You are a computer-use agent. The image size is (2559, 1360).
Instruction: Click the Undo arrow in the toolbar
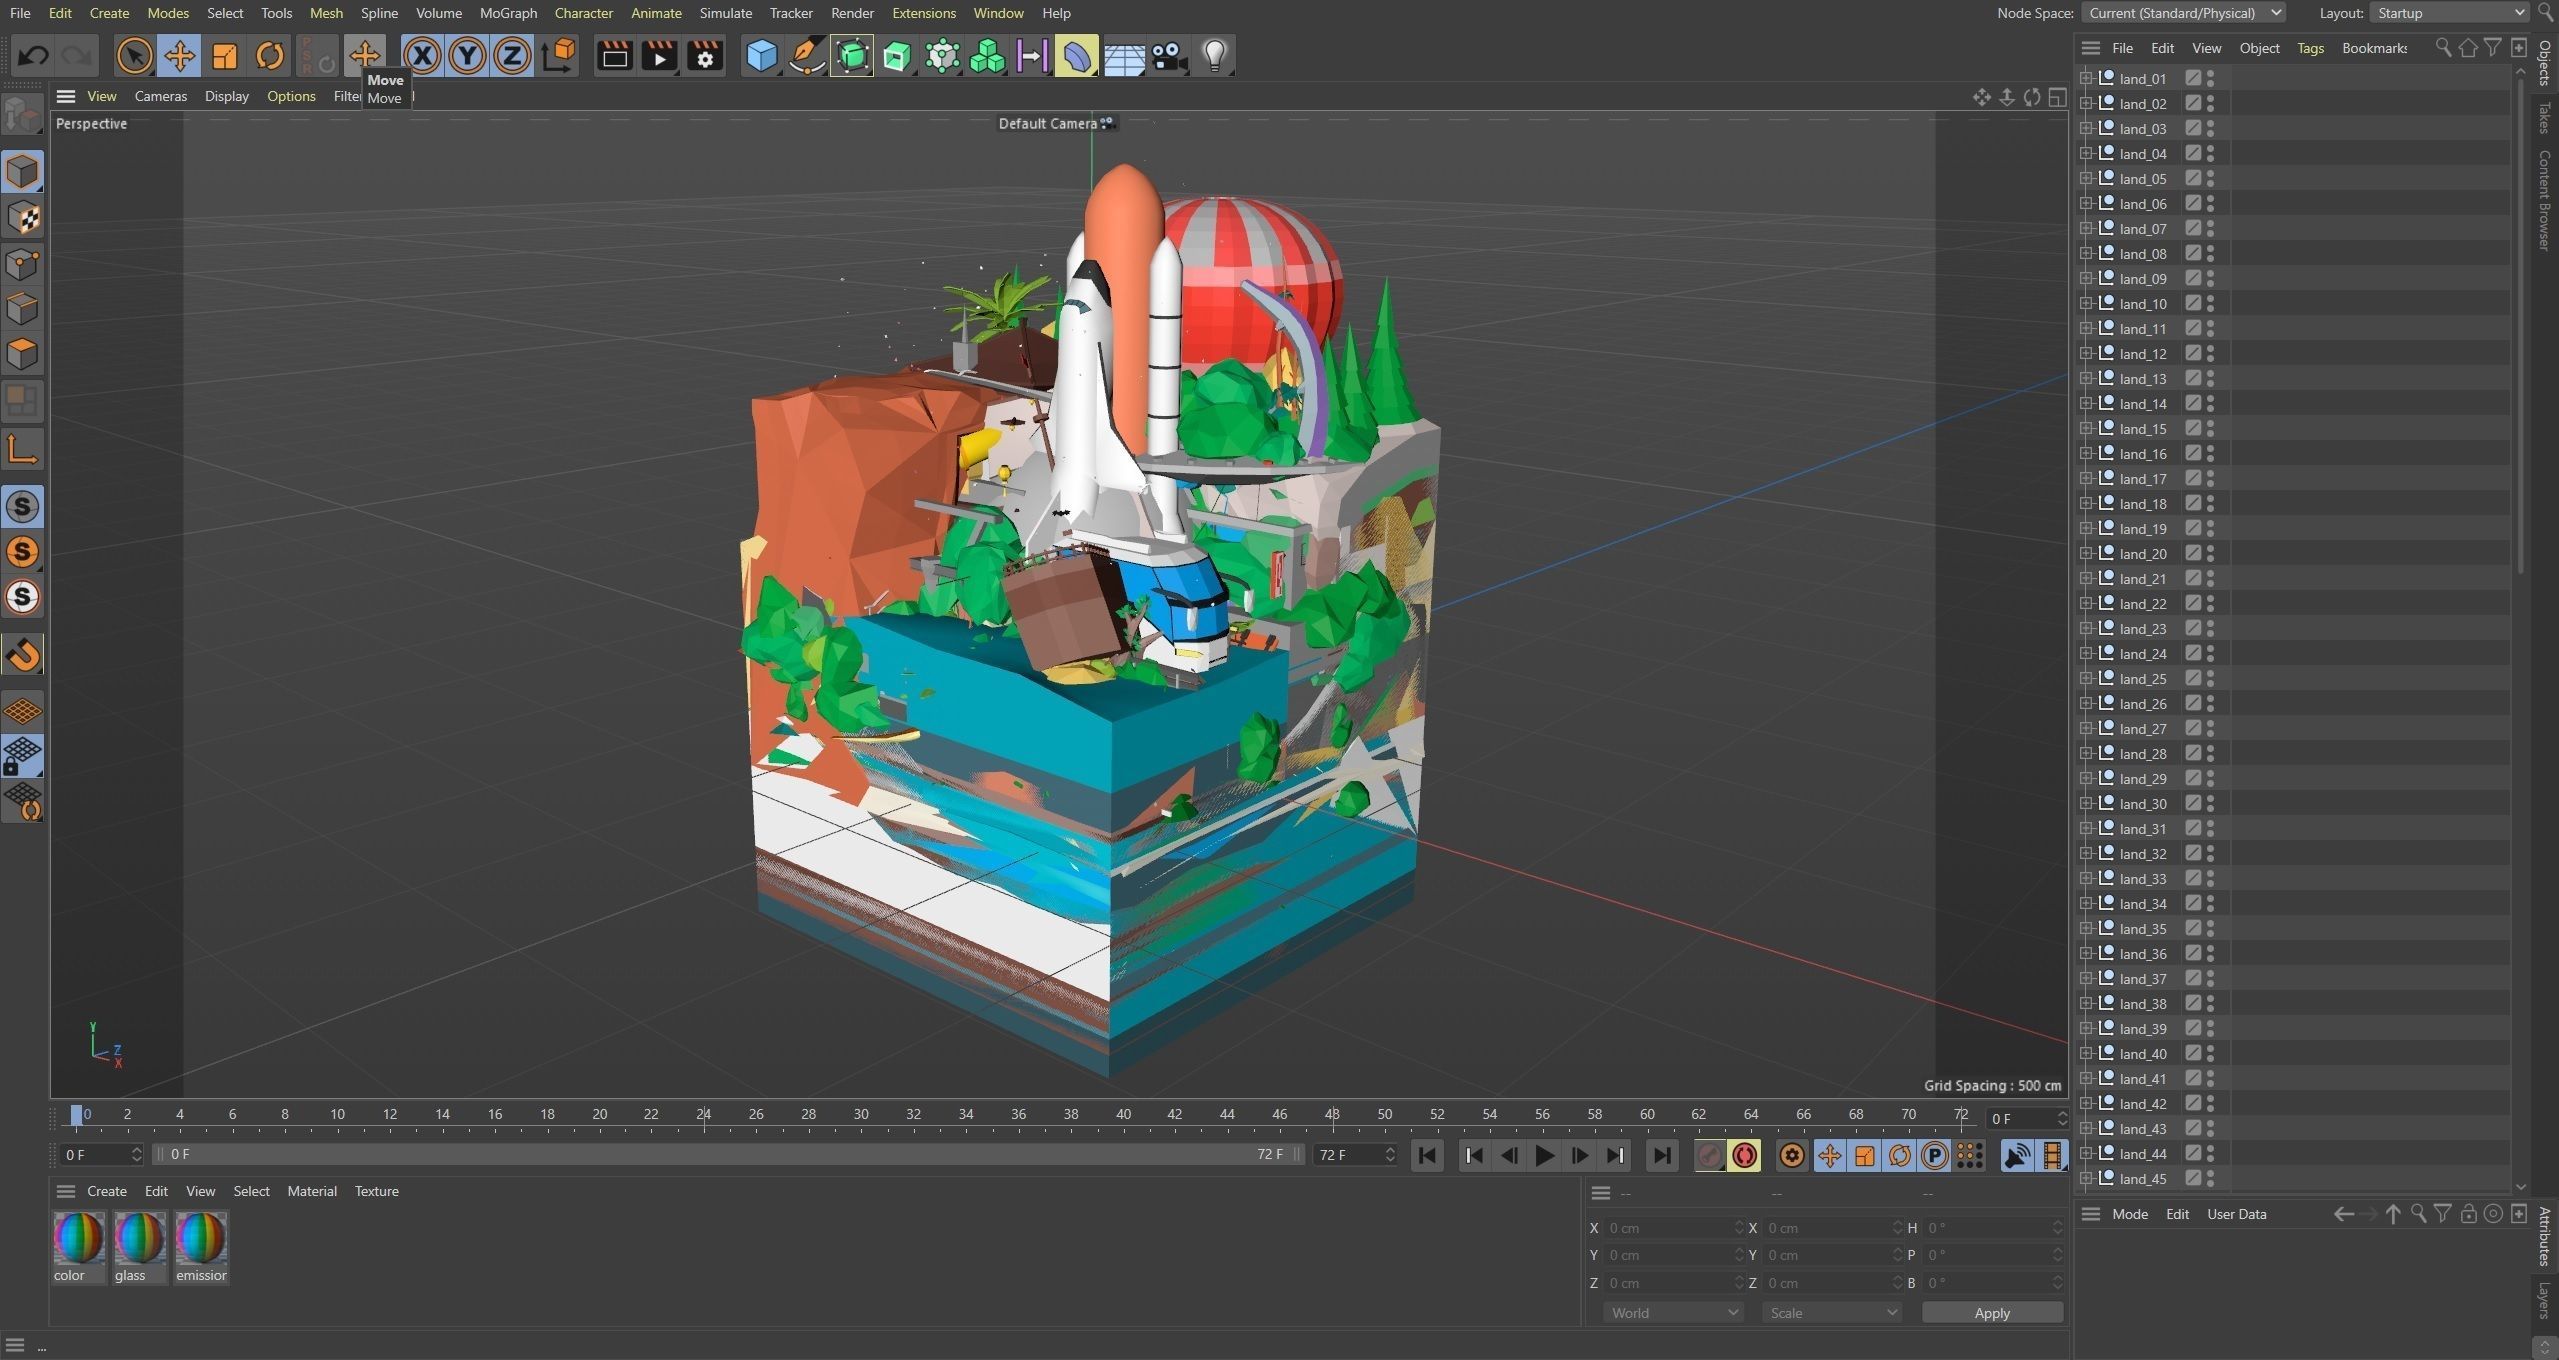click(x=33, y=55)
